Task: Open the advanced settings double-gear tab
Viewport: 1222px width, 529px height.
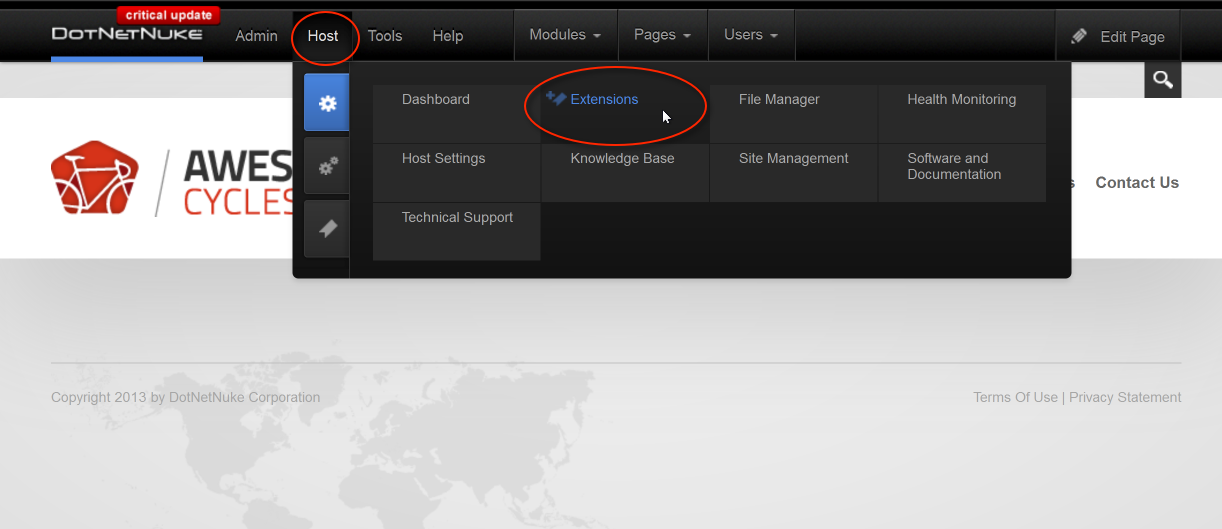Action: [327, 166]
